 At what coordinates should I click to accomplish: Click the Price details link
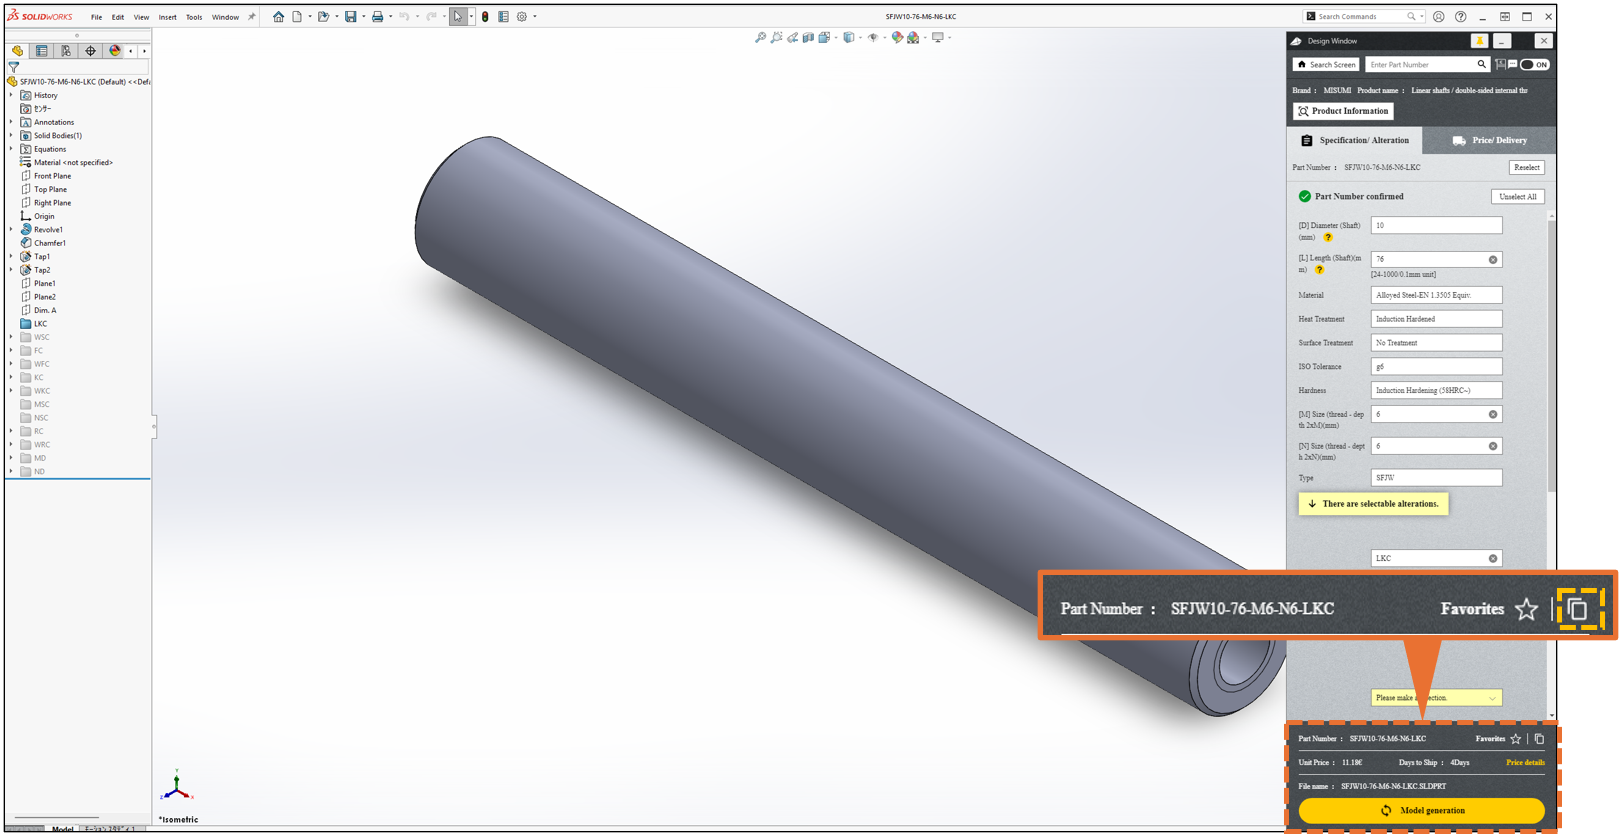pyautogui.click(x=1524, y=763)
